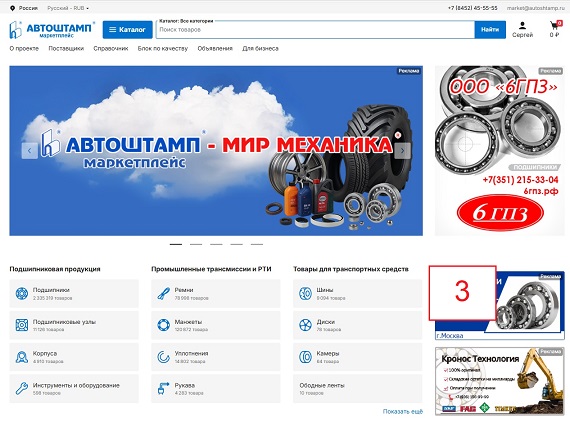Viewport: 570px width, 422px height.
Task: Open the О проекте menu item
Action: point(24,48)
